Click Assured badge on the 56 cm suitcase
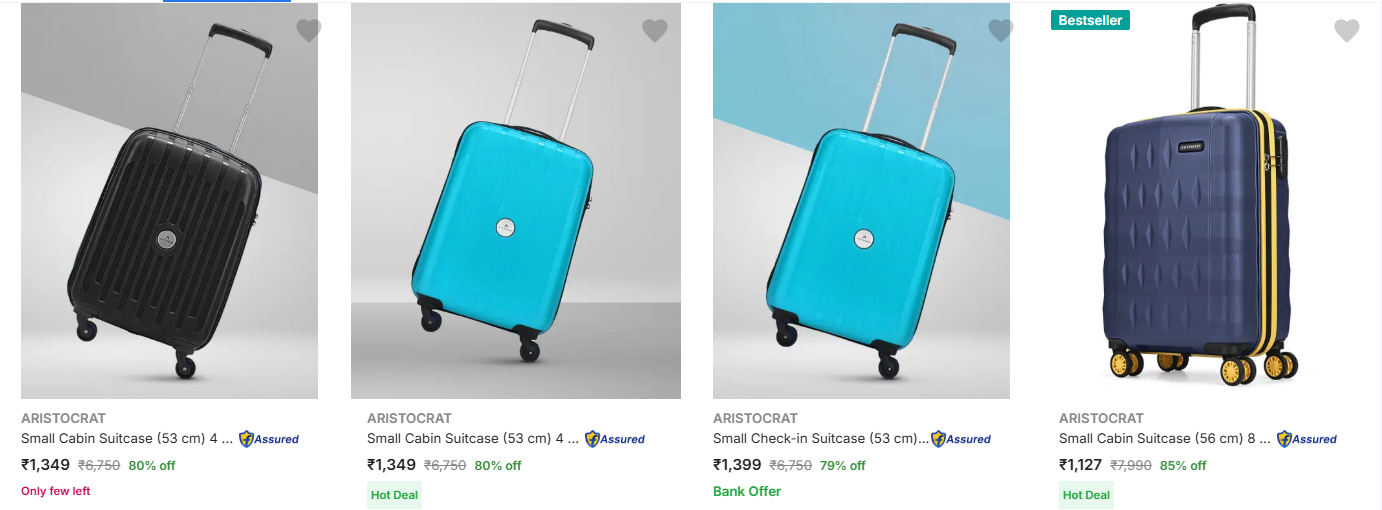This screenshot has width=1382, height=510. pyautogui.click(x=1307, y=439)
